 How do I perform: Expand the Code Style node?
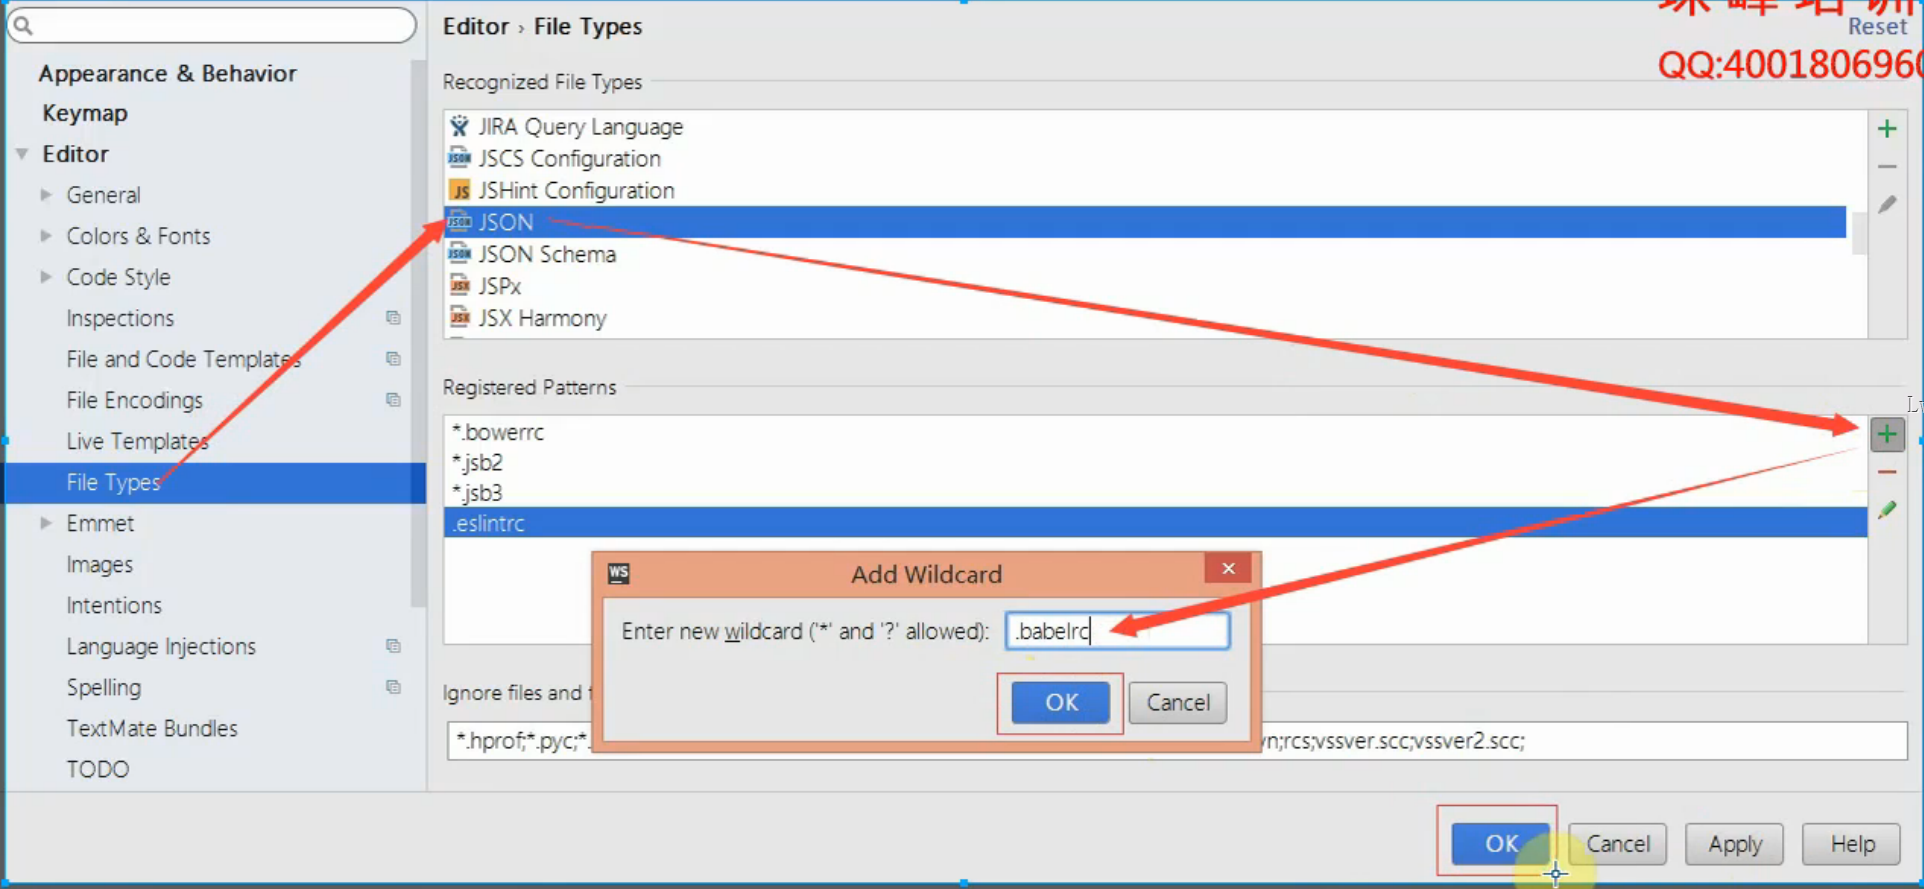coord(46,277)
